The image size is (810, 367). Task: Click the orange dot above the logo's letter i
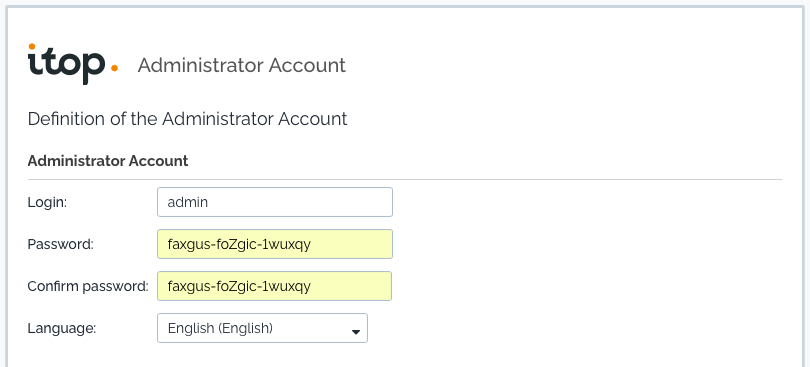[x=32, y=47]
